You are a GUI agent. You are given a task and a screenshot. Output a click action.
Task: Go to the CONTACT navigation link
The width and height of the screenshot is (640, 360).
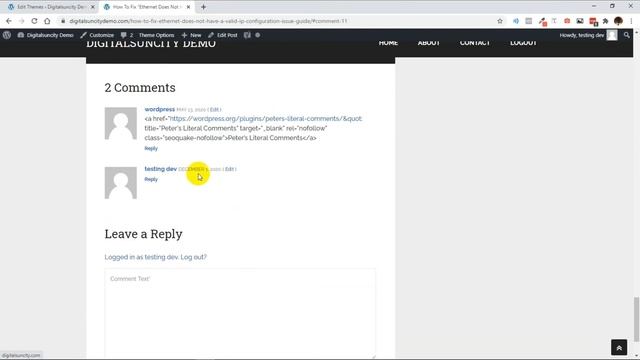475,43
